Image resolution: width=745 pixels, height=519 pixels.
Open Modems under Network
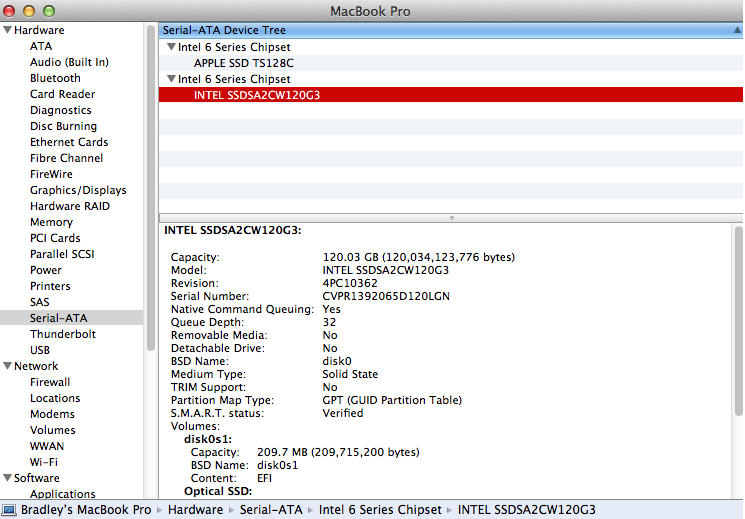[52, 414]
